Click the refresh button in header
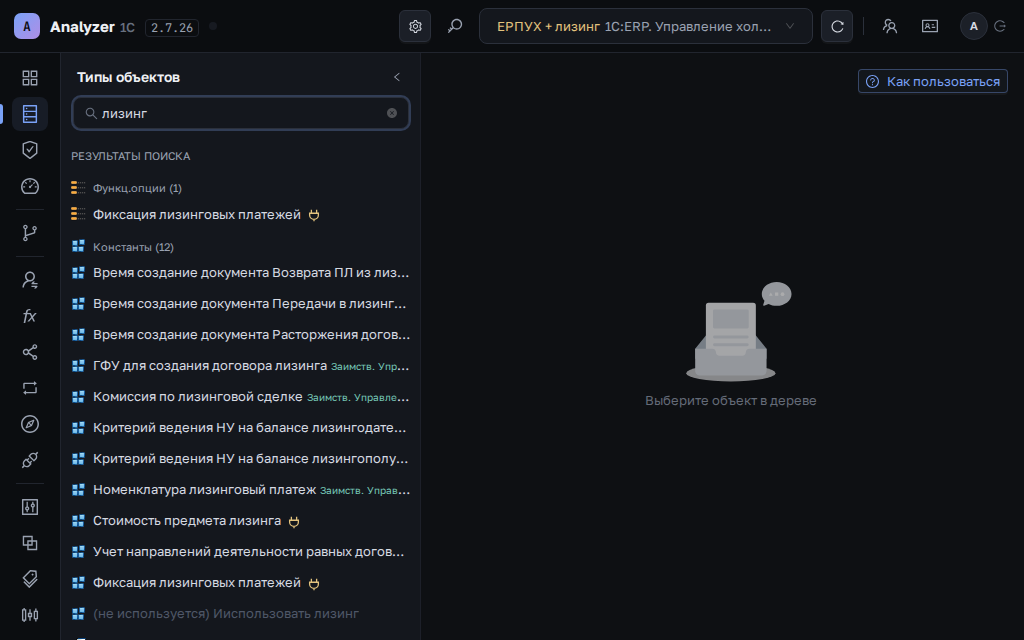This screenshot has height=640, width=1024. point(837,27)
